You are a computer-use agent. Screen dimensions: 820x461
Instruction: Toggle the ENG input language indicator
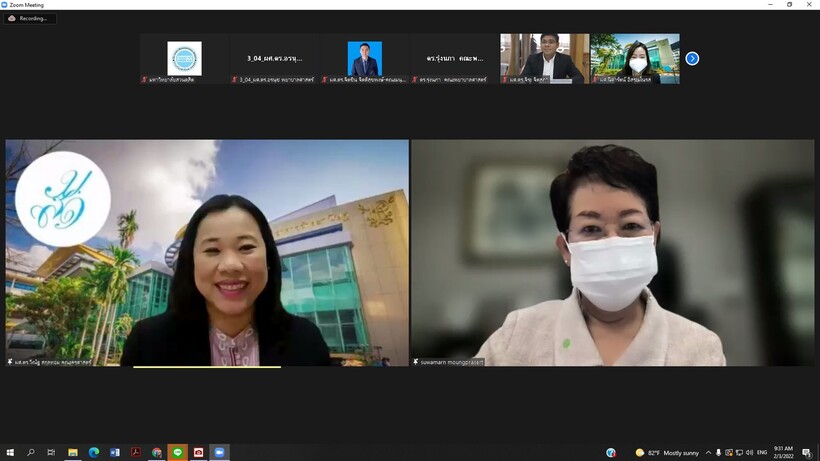[x=762, y=453]
